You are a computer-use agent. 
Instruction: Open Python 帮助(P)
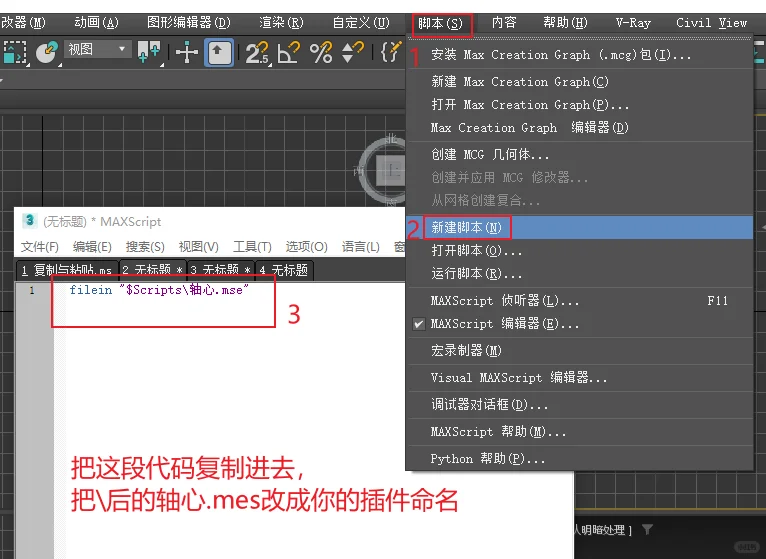pos(579,458)
